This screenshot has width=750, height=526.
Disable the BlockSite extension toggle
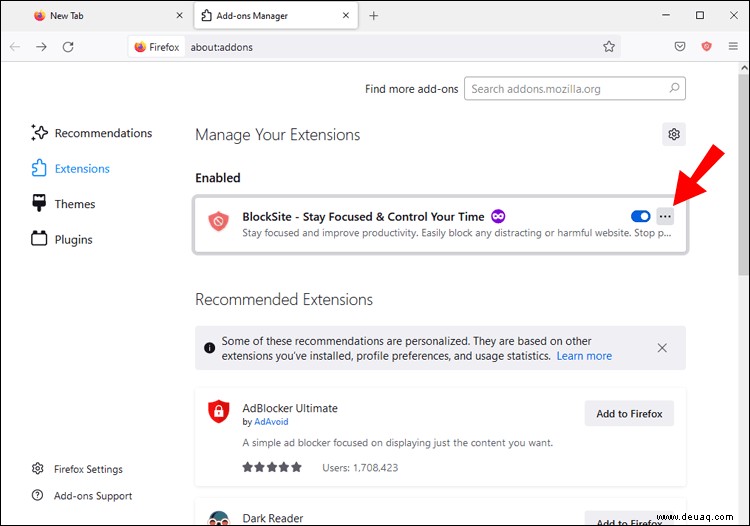point(640,216)
